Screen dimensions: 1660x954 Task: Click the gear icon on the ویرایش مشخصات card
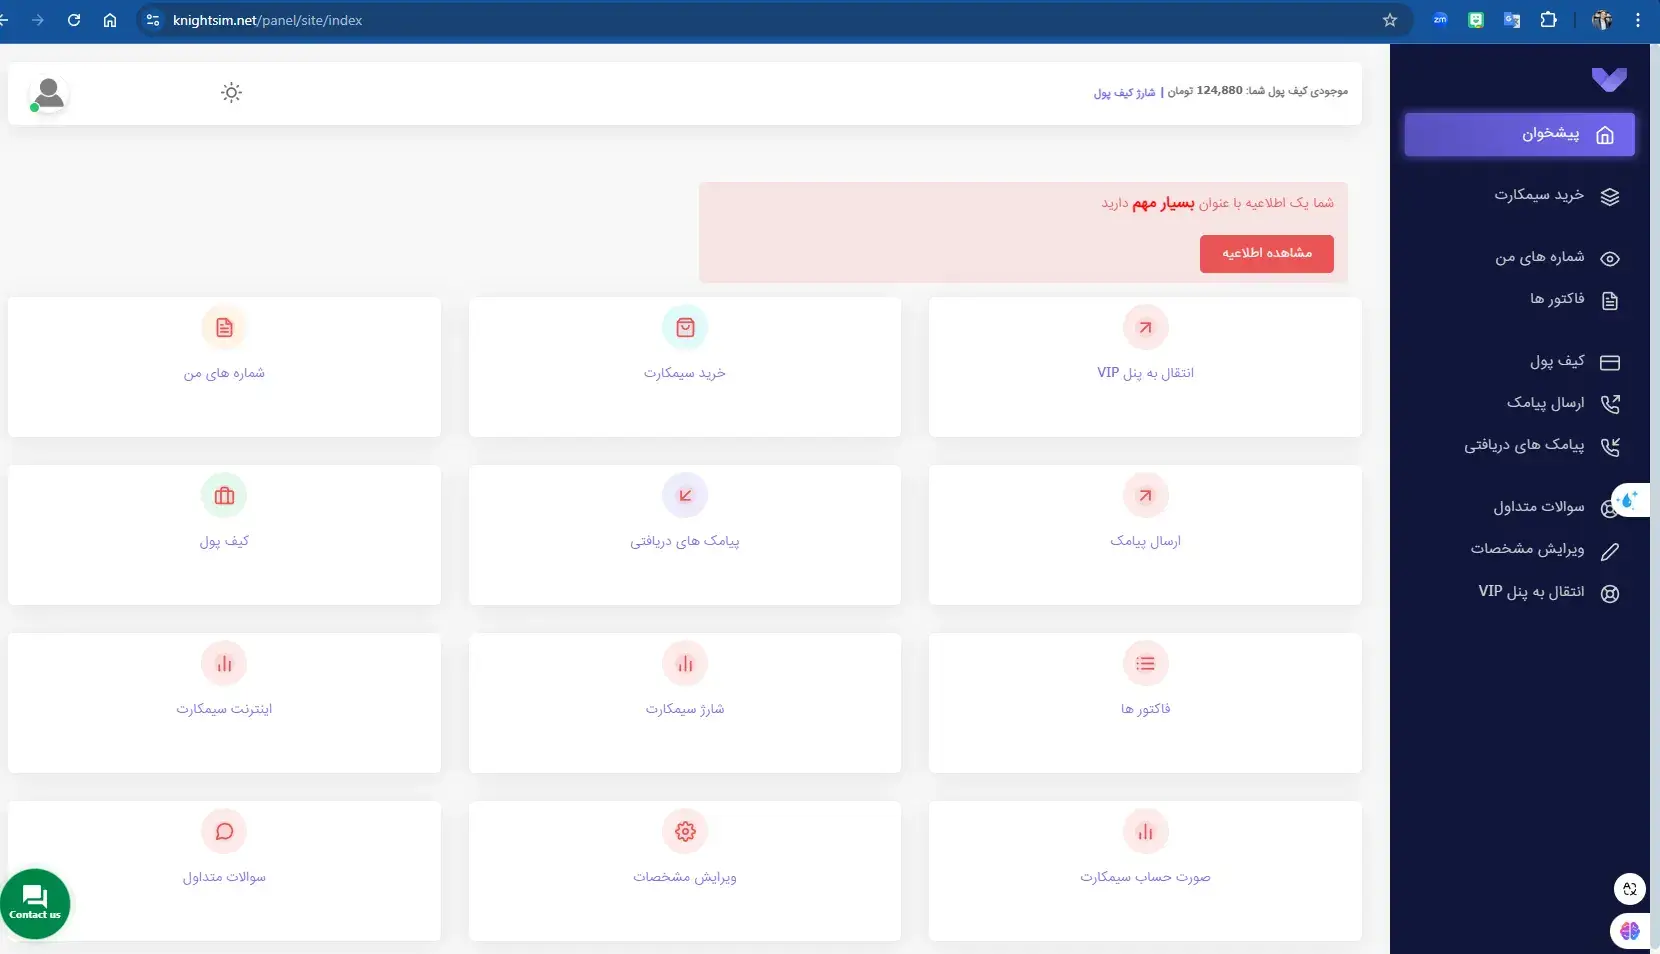(x=685, y=831)
